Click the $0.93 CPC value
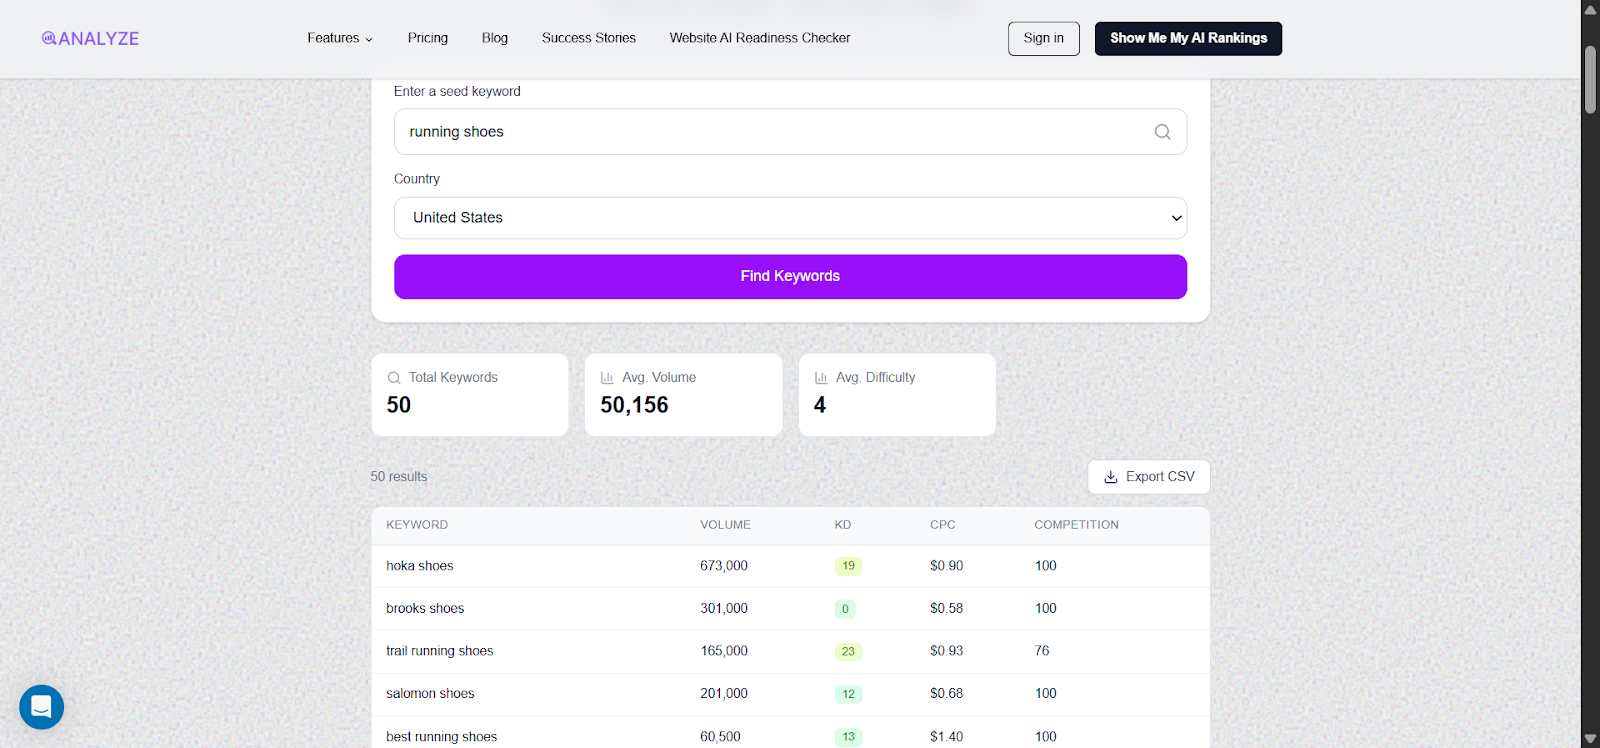This screenshot has height=748, width=1600. pyautogui.click(x=946, y=651)
